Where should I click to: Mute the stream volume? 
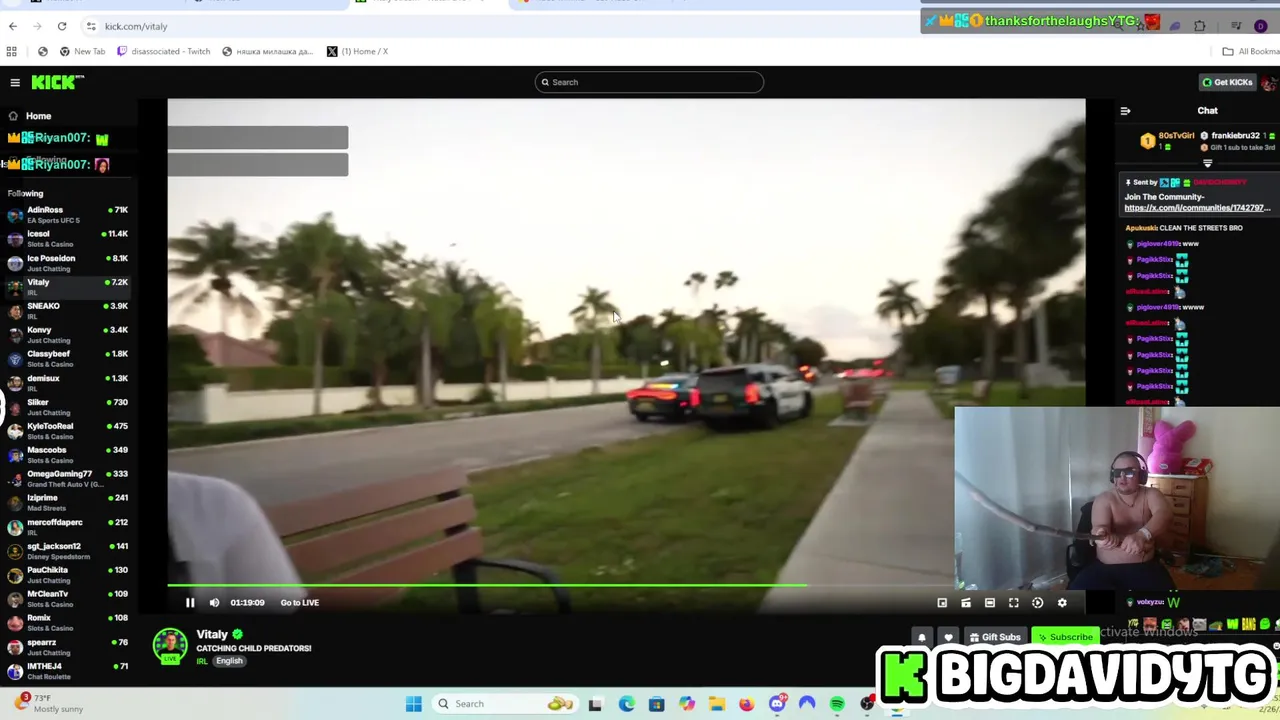tap(214, 603)
